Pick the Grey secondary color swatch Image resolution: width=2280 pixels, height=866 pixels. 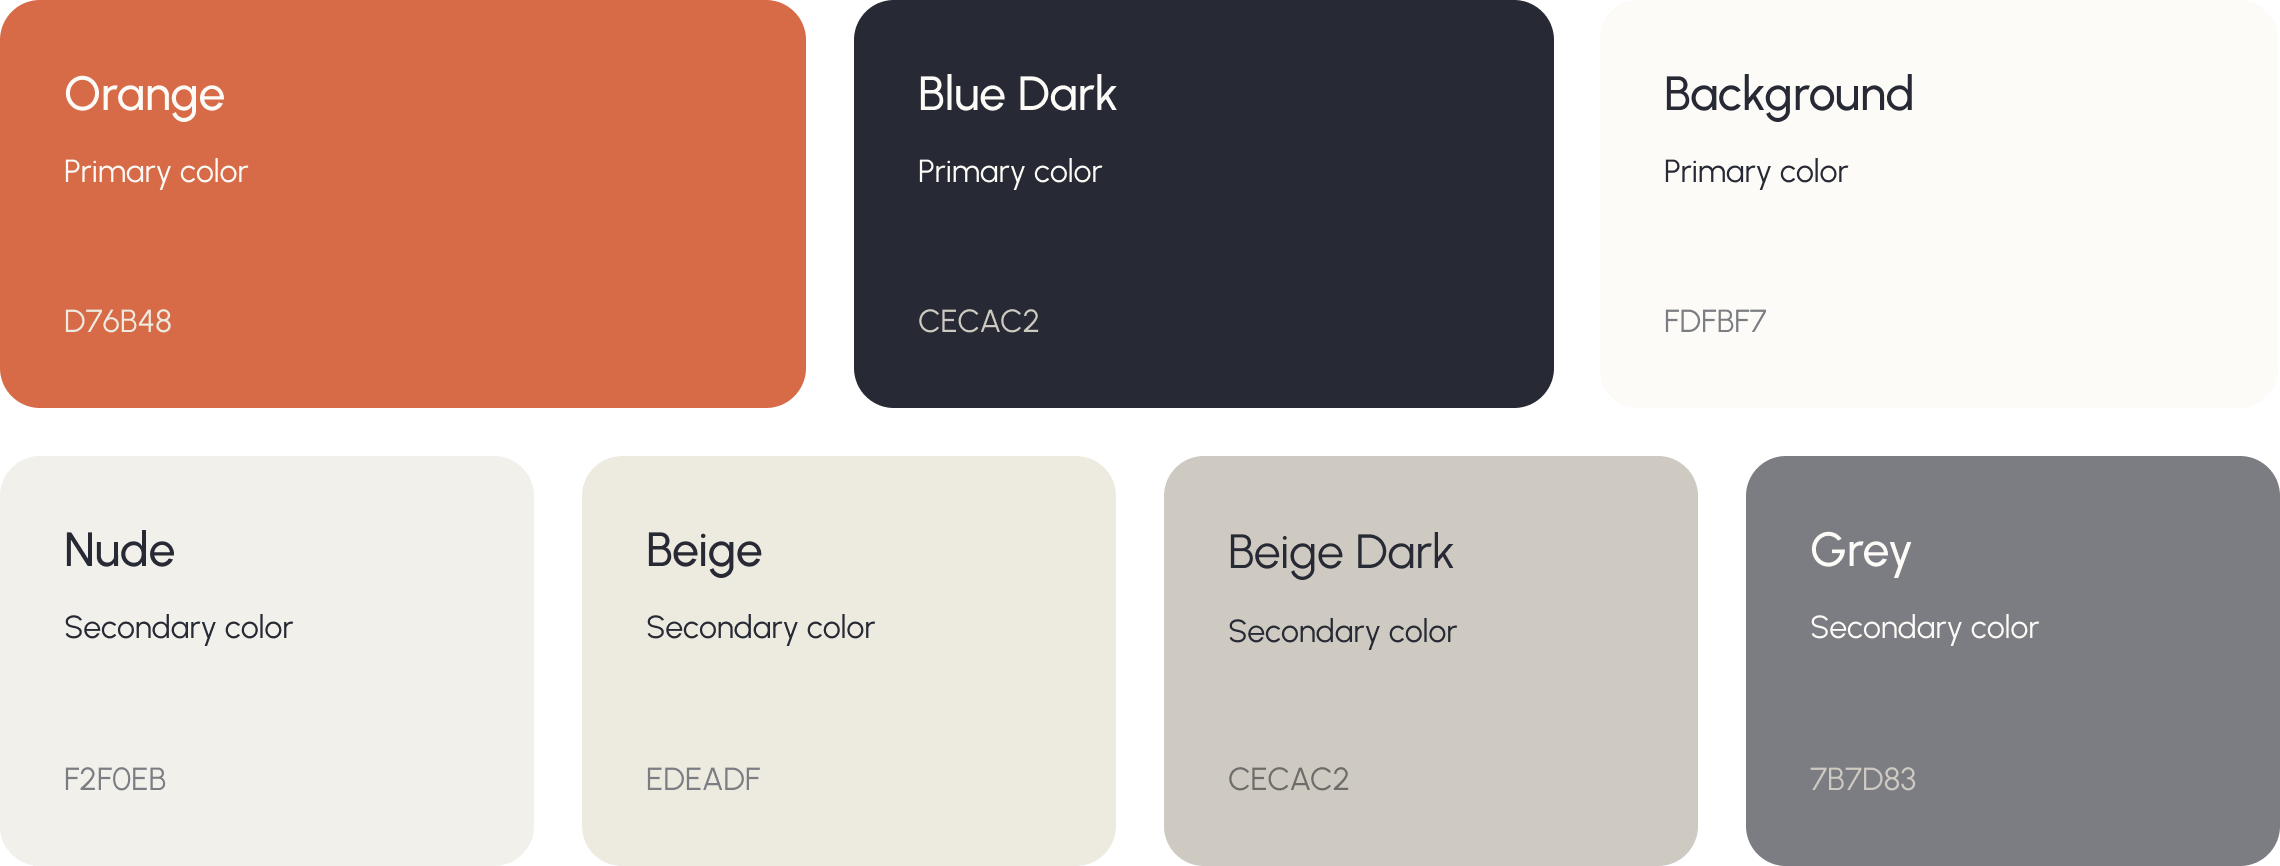2013,661
